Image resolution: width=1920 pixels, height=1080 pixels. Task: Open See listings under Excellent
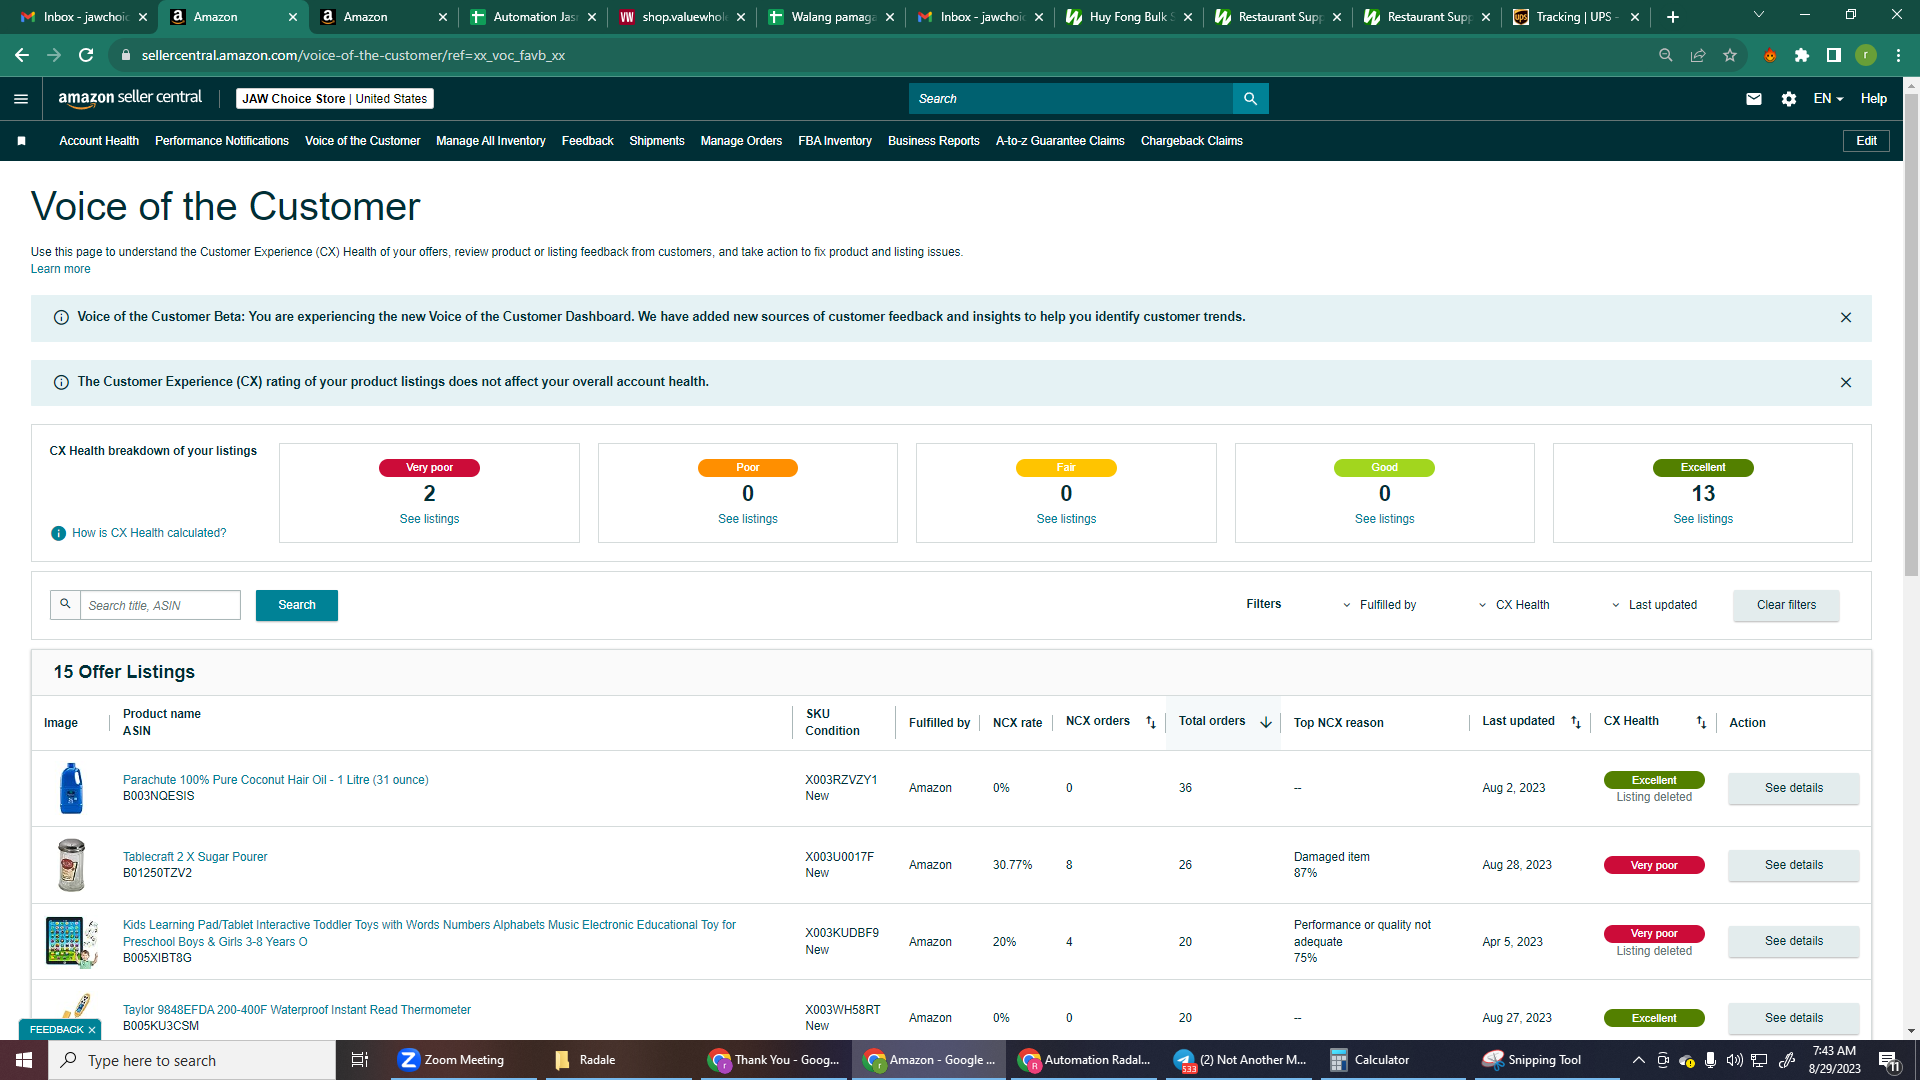coord(1703,519)
